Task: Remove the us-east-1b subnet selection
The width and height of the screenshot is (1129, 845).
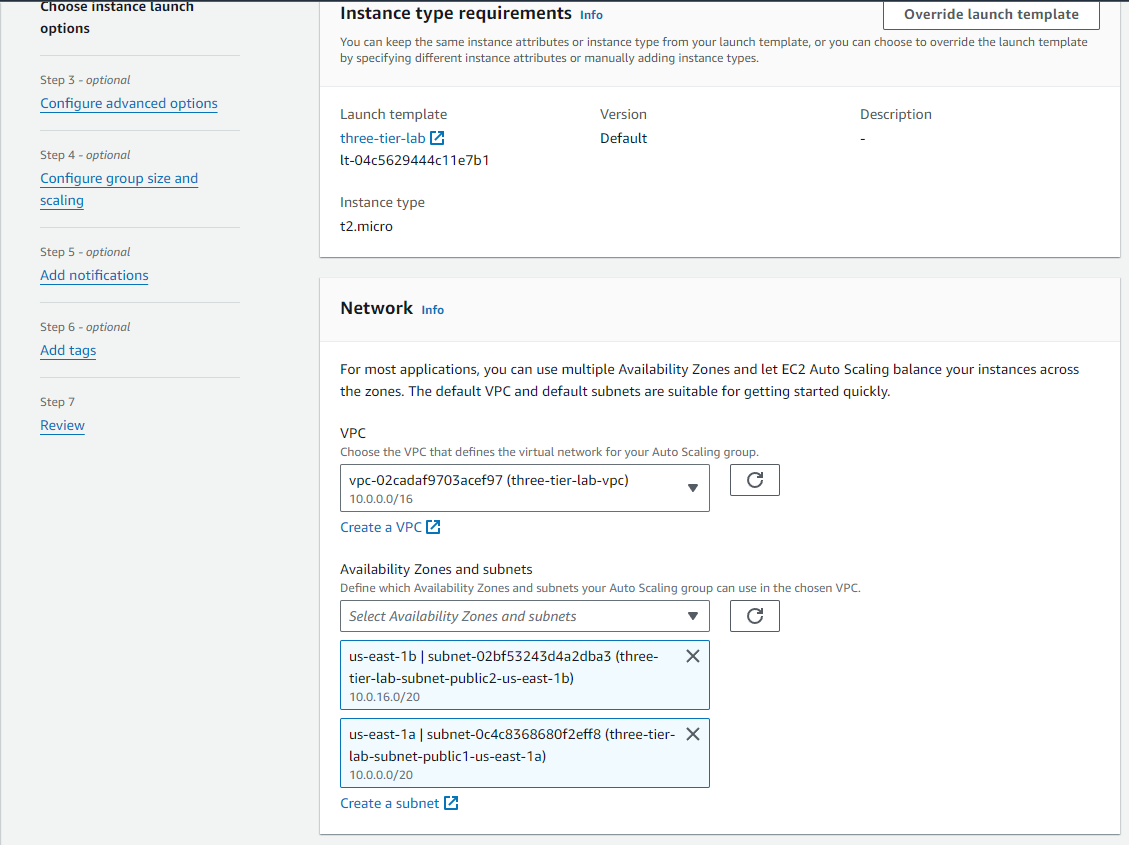Action: tap(692, 656)
